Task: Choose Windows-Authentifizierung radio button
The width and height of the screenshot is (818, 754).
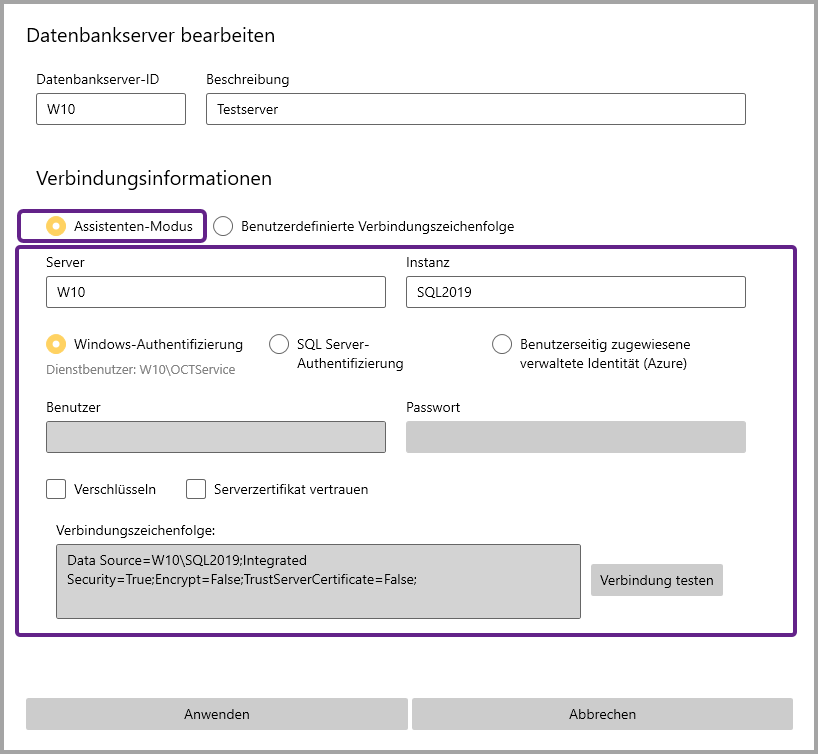Action: (x=57, y=344)
